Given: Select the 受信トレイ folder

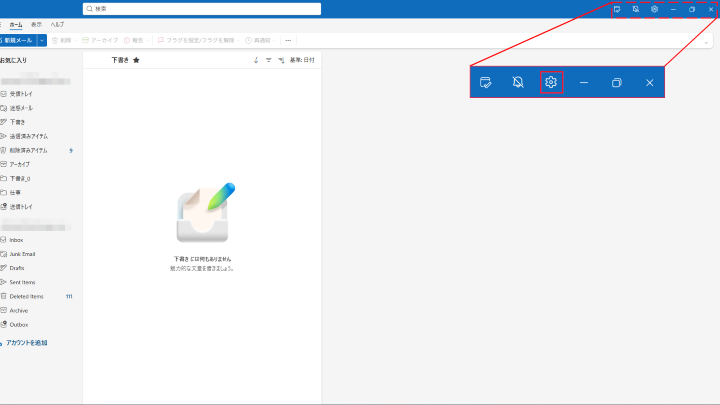Looking at the screenshot, I should (x=20, y=93).
